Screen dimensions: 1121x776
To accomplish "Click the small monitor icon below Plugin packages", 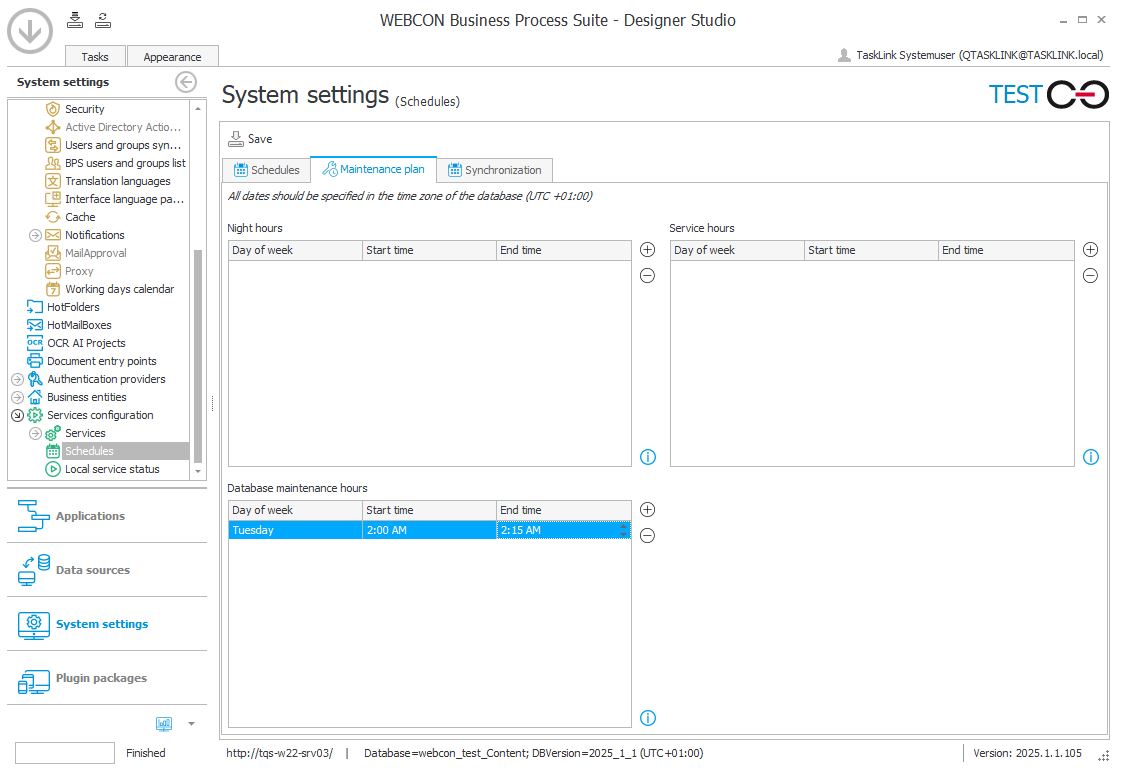I will (164, 724).
